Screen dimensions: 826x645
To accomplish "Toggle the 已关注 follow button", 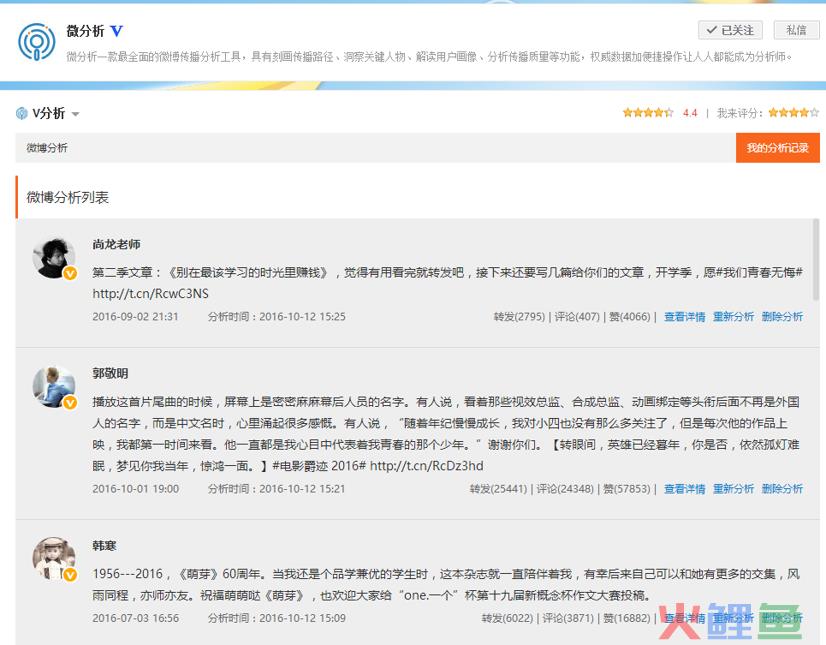I will pyautogui.click(x=731, y=30).
